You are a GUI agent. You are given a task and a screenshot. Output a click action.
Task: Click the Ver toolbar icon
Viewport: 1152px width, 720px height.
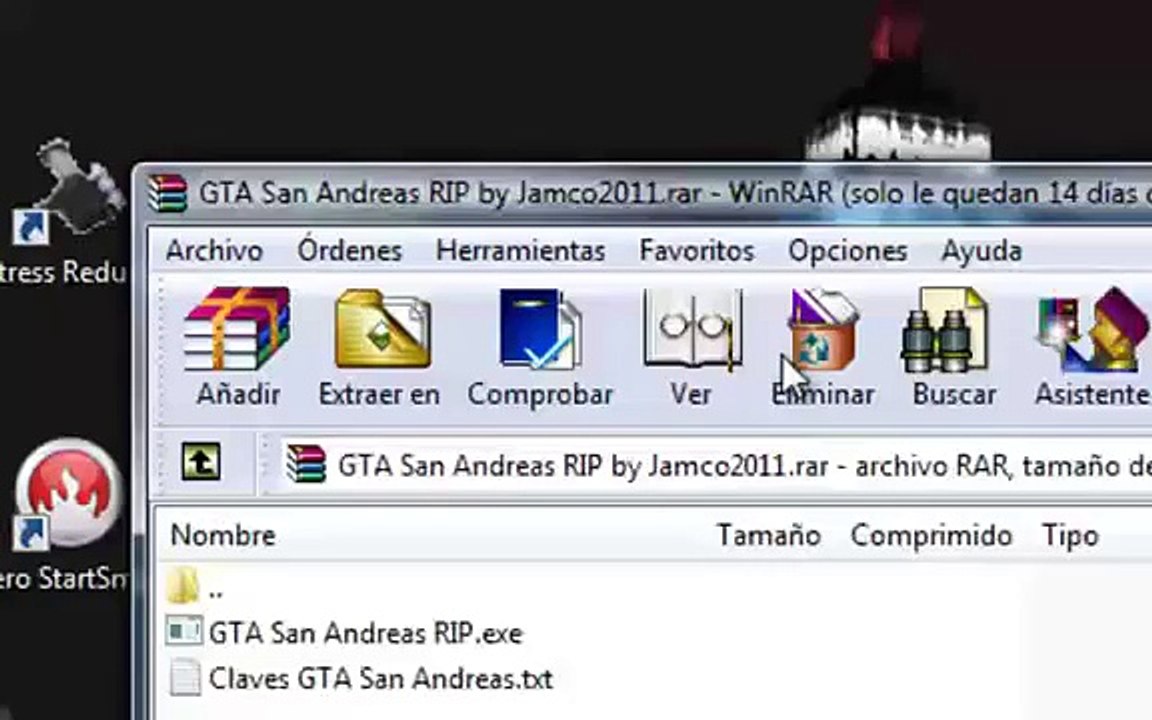click(693, 328)
